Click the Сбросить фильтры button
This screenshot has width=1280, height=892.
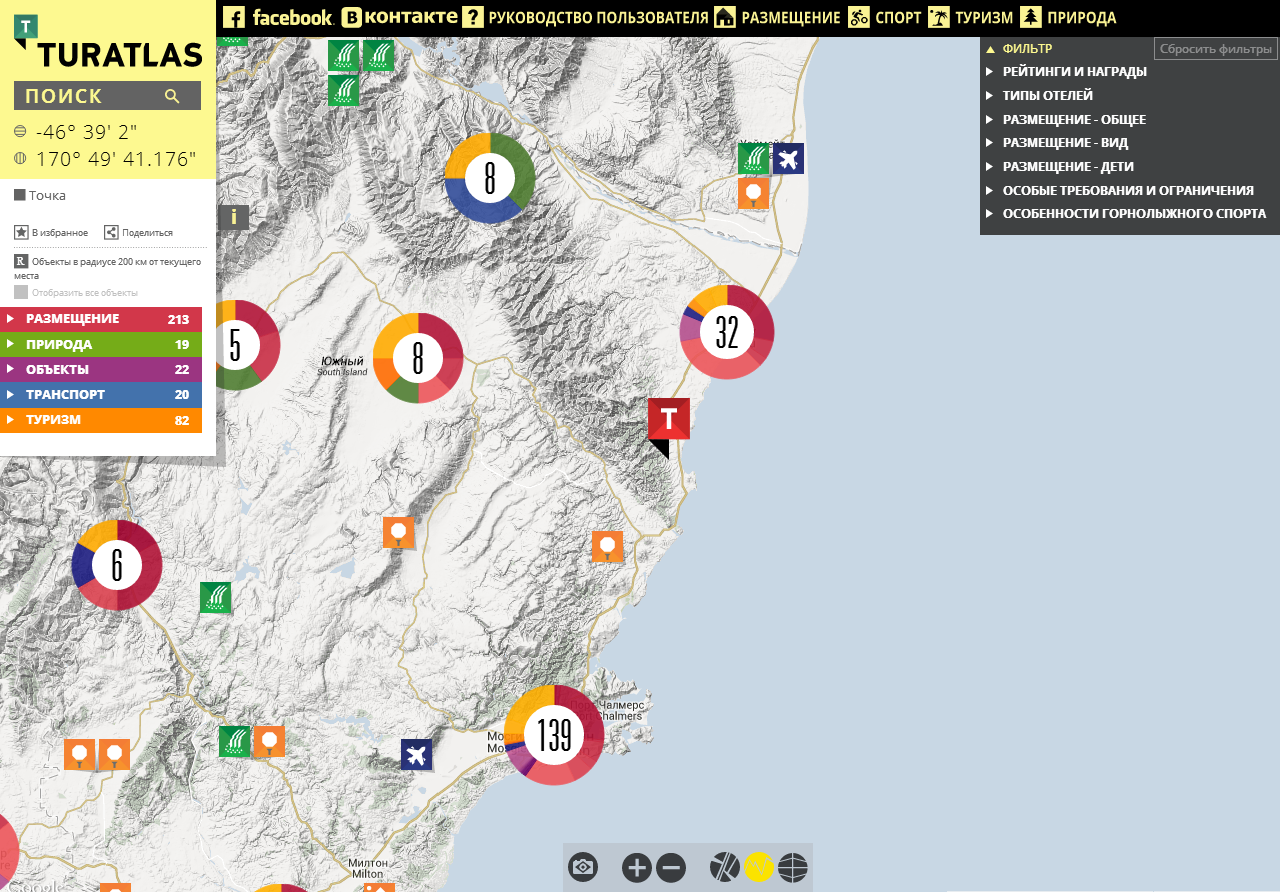point(1216,48)
